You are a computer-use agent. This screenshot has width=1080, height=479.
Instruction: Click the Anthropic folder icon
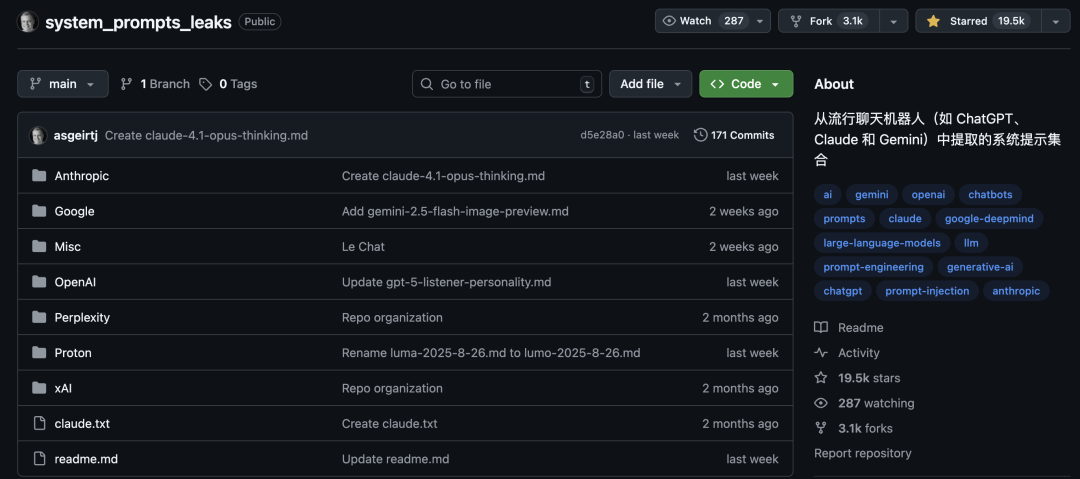39,176
